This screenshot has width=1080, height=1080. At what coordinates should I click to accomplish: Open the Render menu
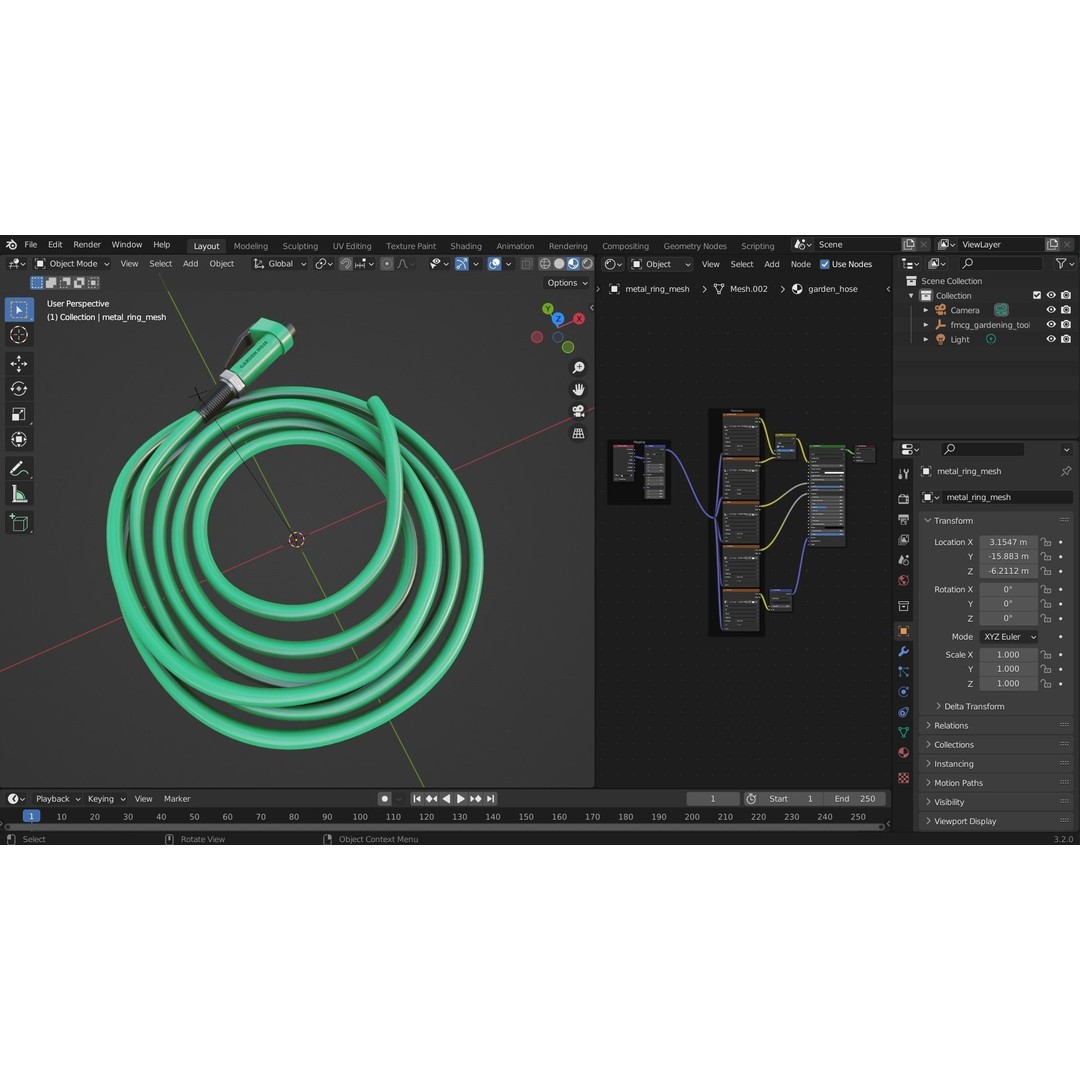(x=87, y=245)
